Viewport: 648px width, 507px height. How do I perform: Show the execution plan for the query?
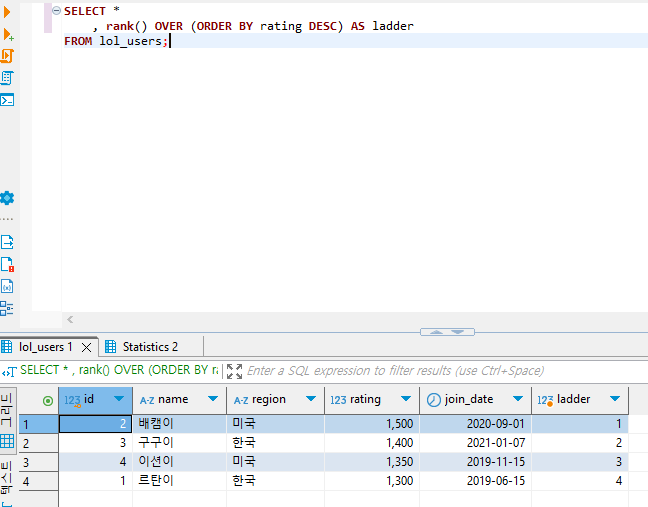coord(7,78)
